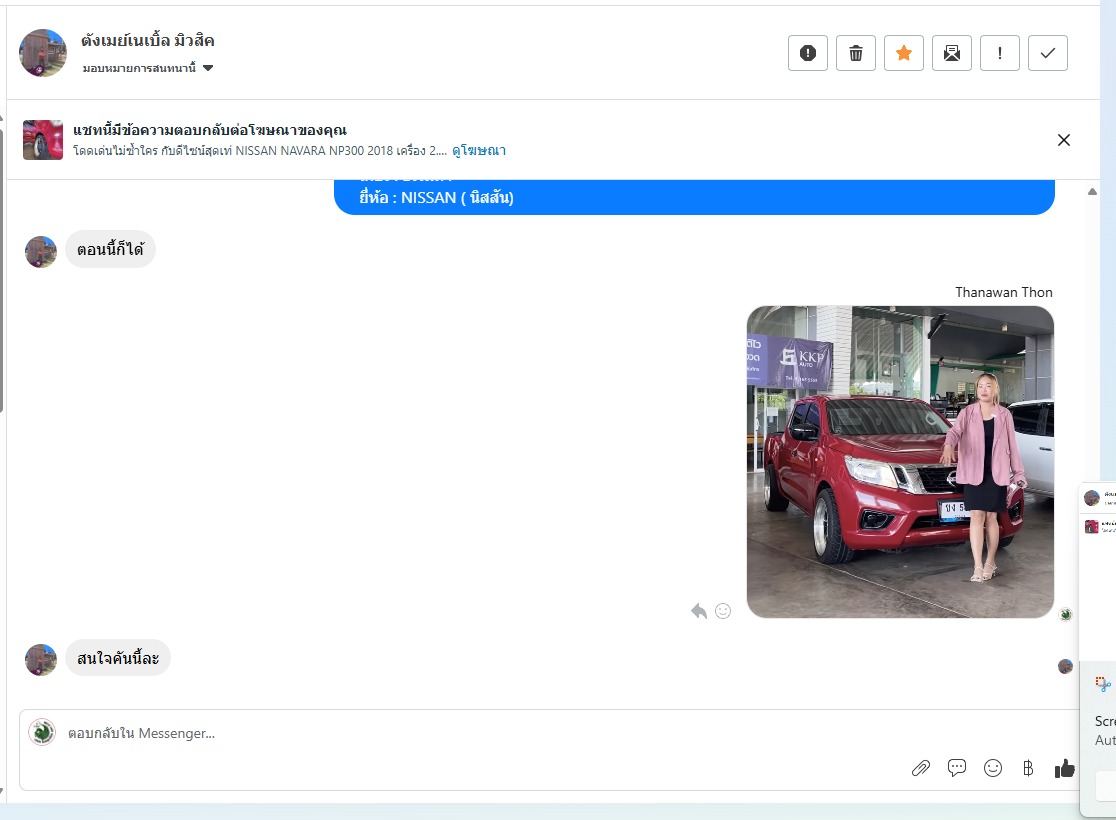Open saved replies speech bubble icon
This screenshot has width=1116, height=820.
point(957,768)
